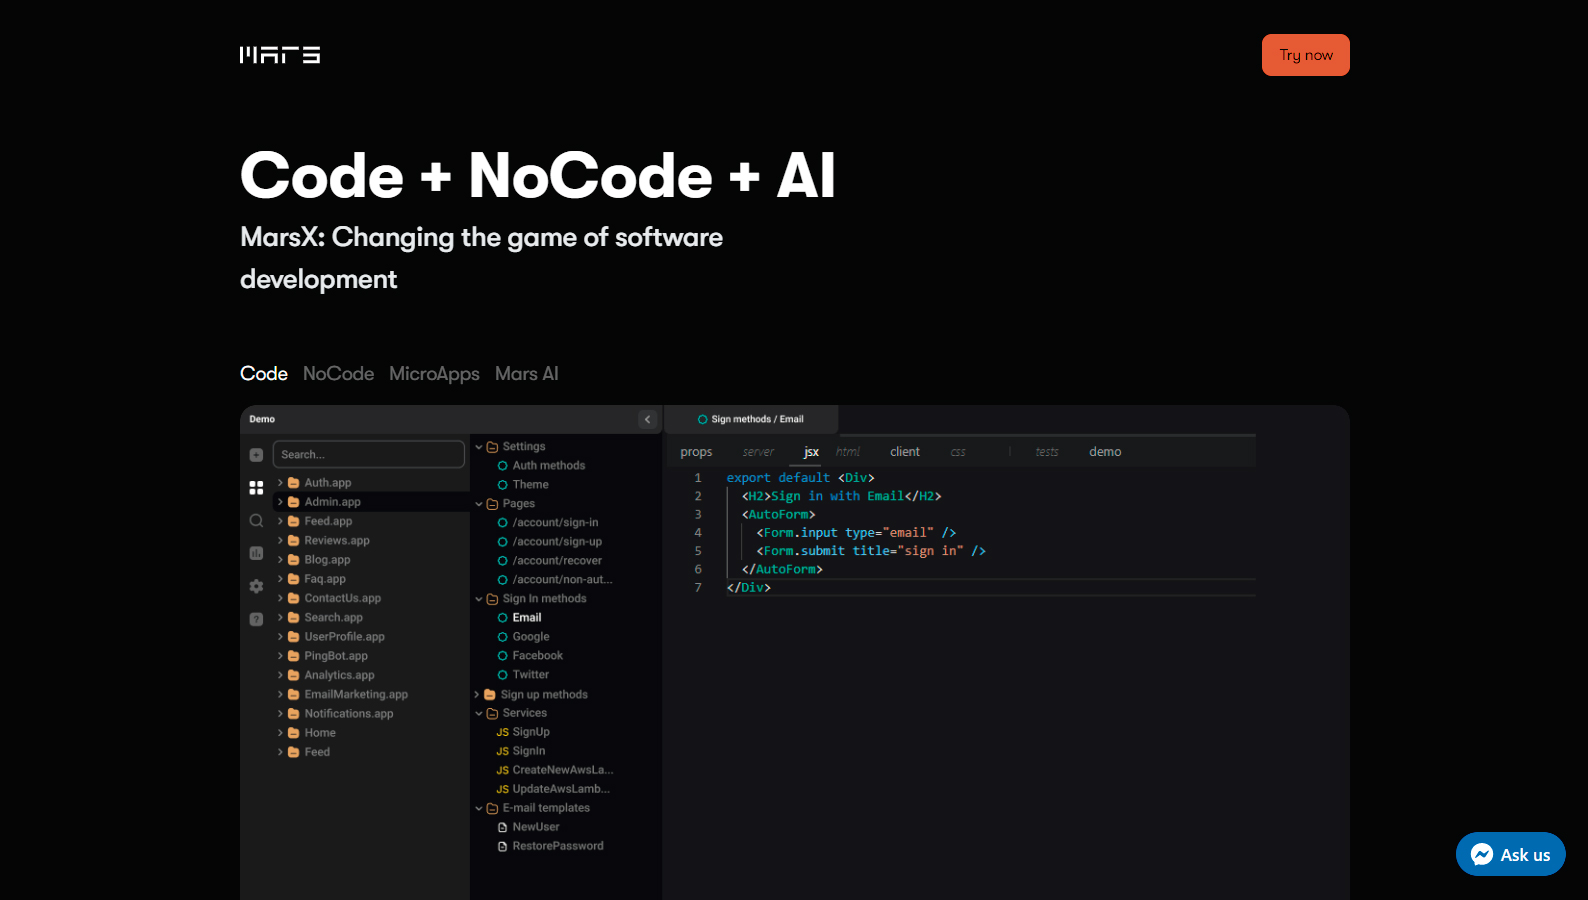Open the bar chart analytics icon
This screenshot has width=1588, height=900.
[256, 553]
